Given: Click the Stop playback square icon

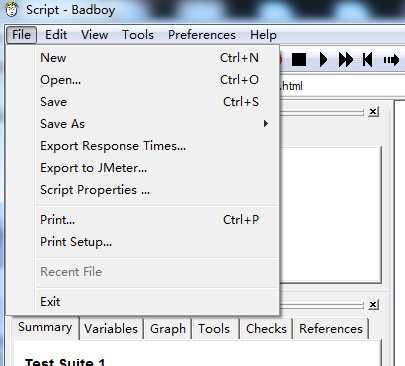Looking at the screenshot, I should point(299,60).
